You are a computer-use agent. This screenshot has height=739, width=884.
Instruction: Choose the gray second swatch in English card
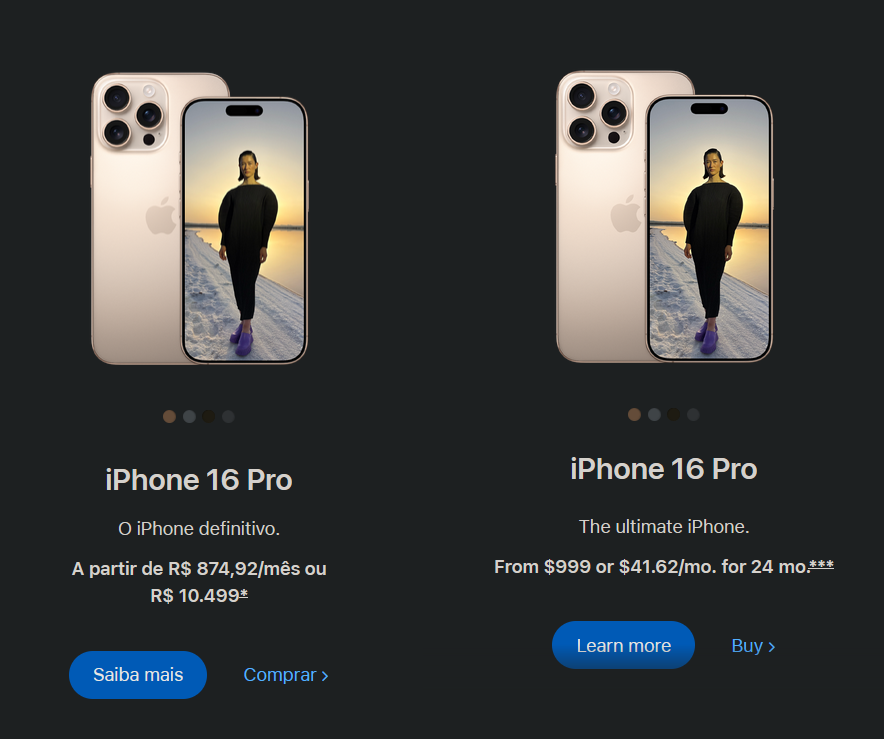pyautogui.click(x=654, y=414)
